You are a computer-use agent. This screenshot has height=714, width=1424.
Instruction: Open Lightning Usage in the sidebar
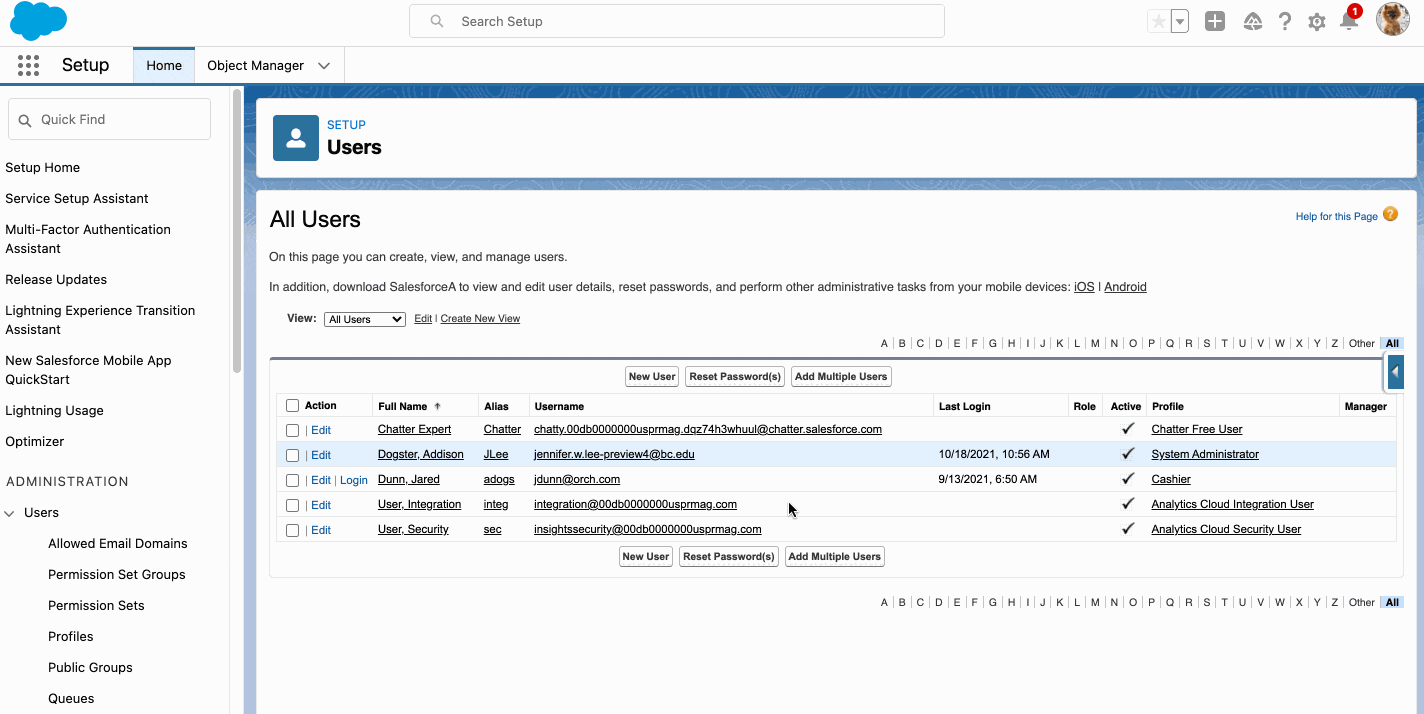pyautogui.click(x=54, y=410)
